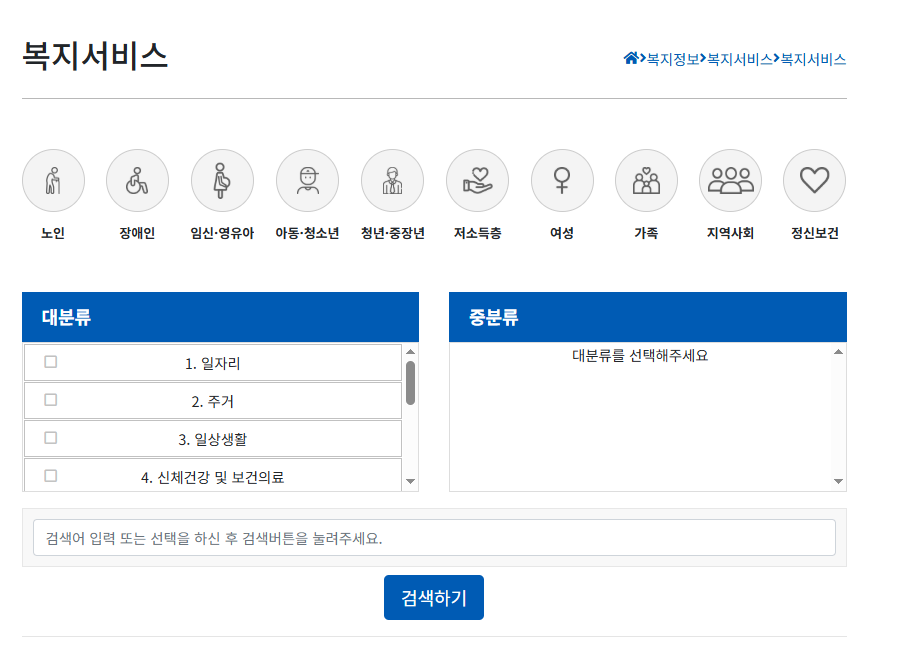Choose the 아동·청소년 child icon
Image resolution: width=898 pixels, height=651 pixels.
tap(308, 181)
